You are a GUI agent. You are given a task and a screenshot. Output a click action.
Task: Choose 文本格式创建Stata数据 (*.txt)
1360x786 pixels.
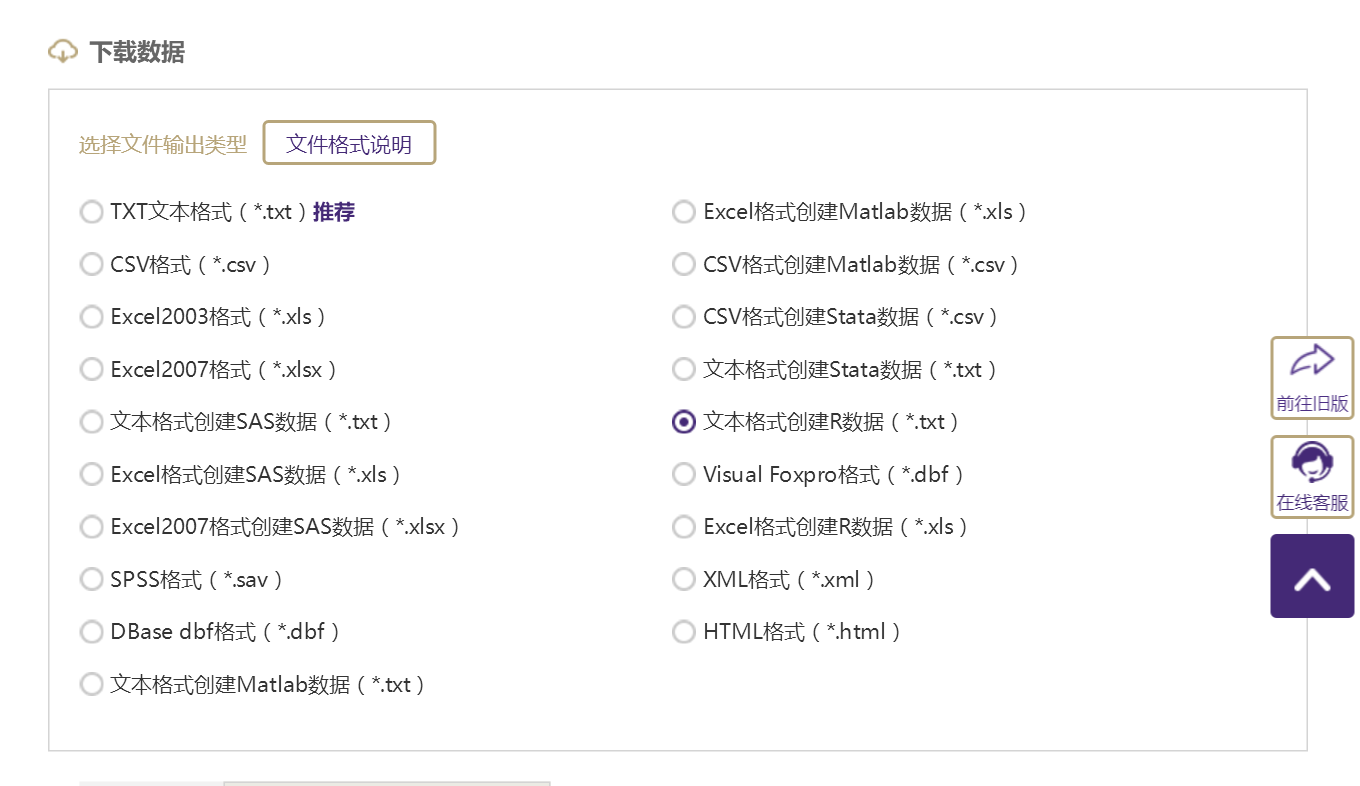[683, 369]
